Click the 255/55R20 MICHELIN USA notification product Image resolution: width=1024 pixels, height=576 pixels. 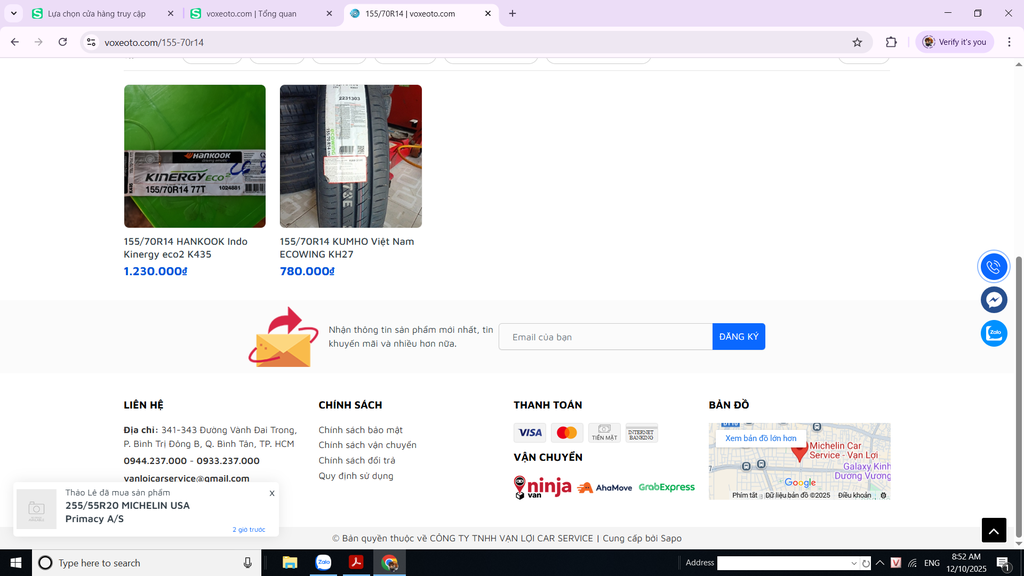[127, 512]
